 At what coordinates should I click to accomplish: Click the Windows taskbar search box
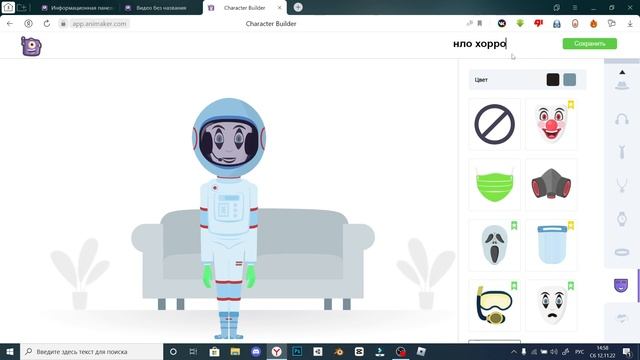pyautogui.click(x=91, y=351)
